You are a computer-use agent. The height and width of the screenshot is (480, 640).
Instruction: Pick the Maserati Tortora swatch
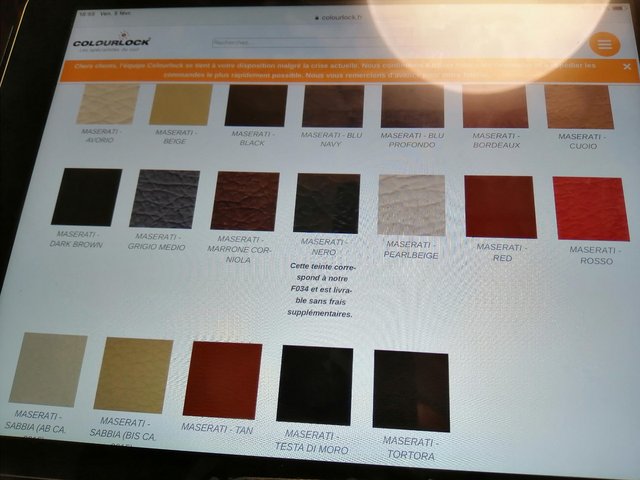[411, 391]
